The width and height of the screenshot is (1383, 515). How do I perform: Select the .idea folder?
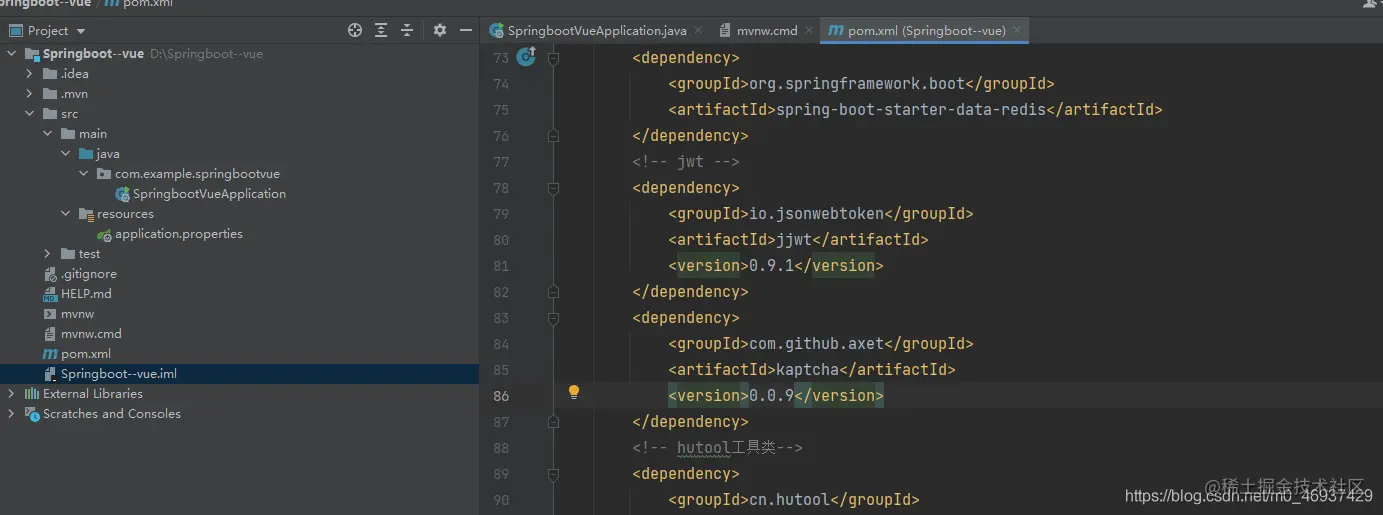75,74
